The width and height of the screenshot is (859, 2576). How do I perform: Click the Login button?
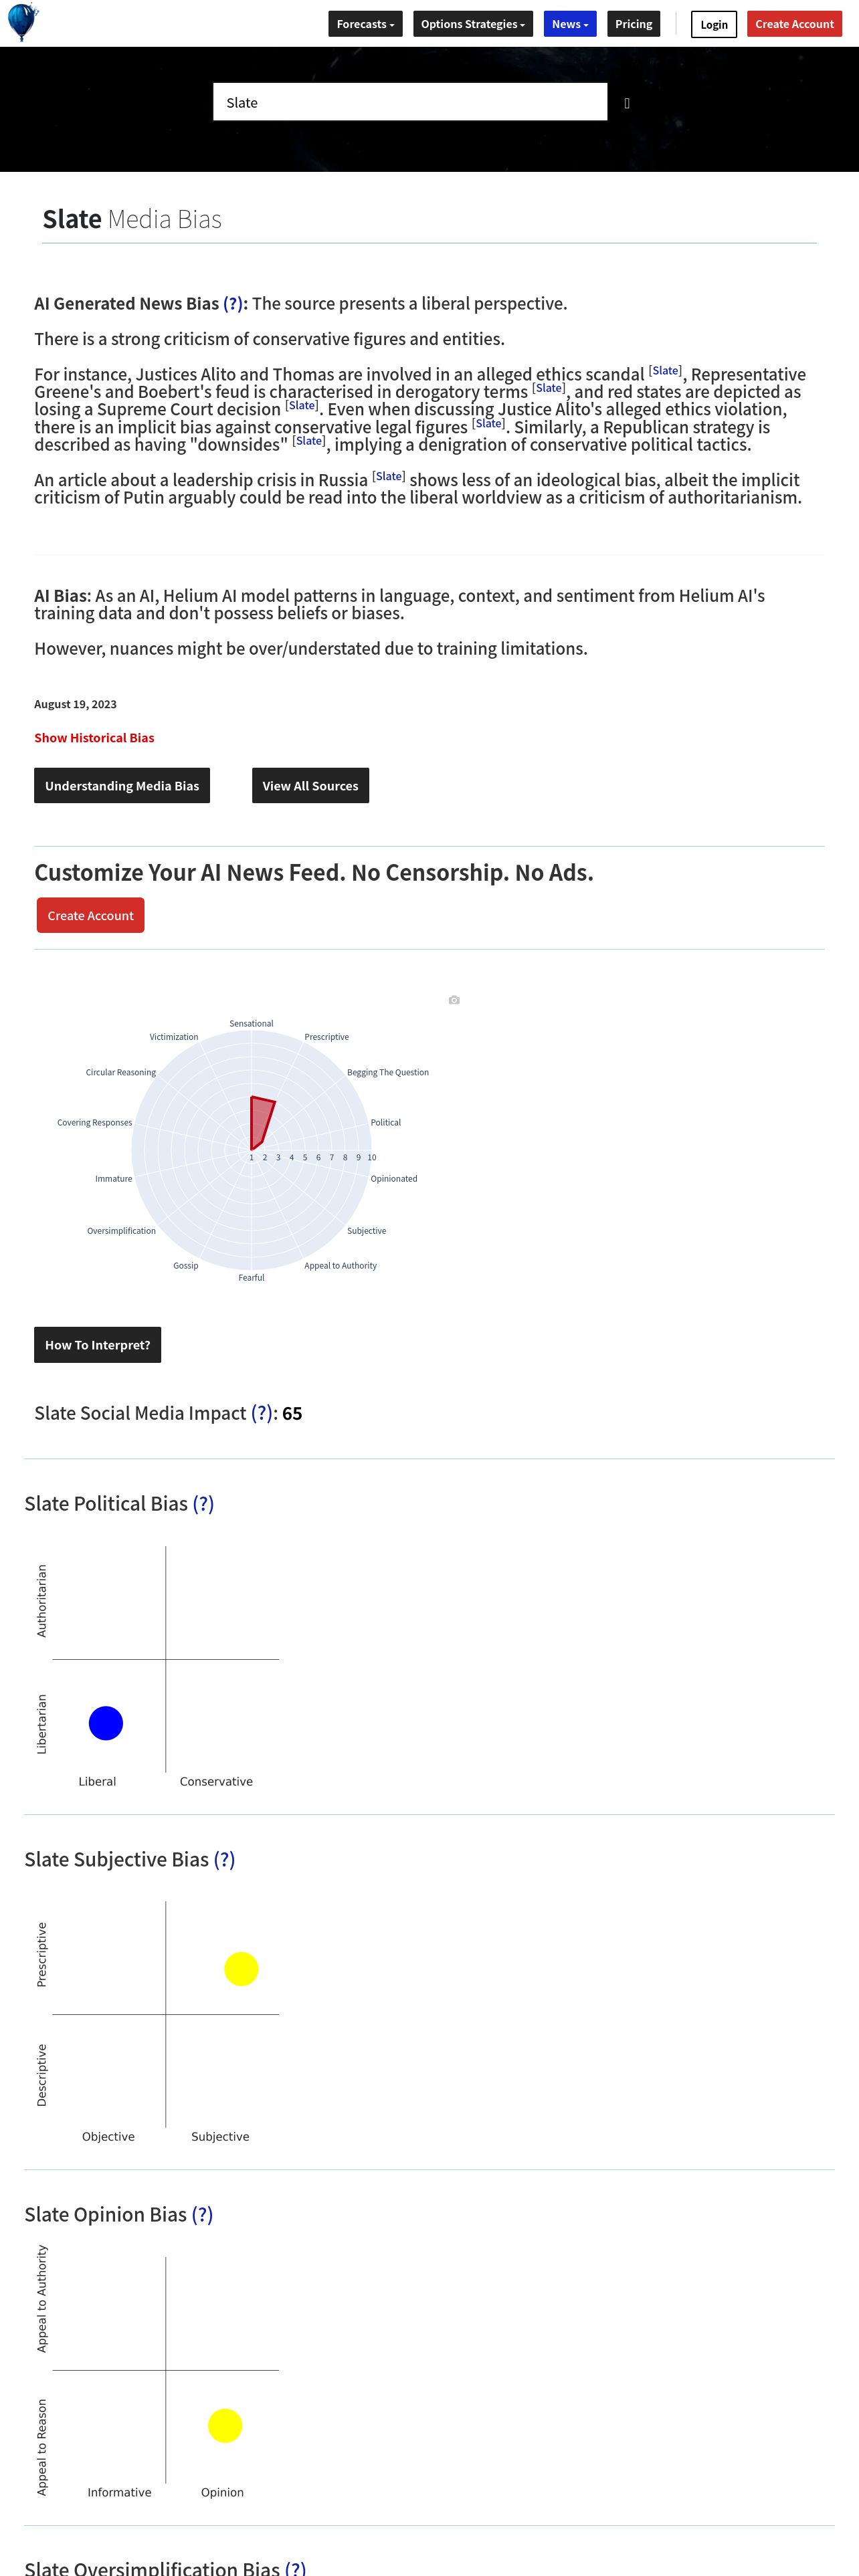(x=714, y=24)
